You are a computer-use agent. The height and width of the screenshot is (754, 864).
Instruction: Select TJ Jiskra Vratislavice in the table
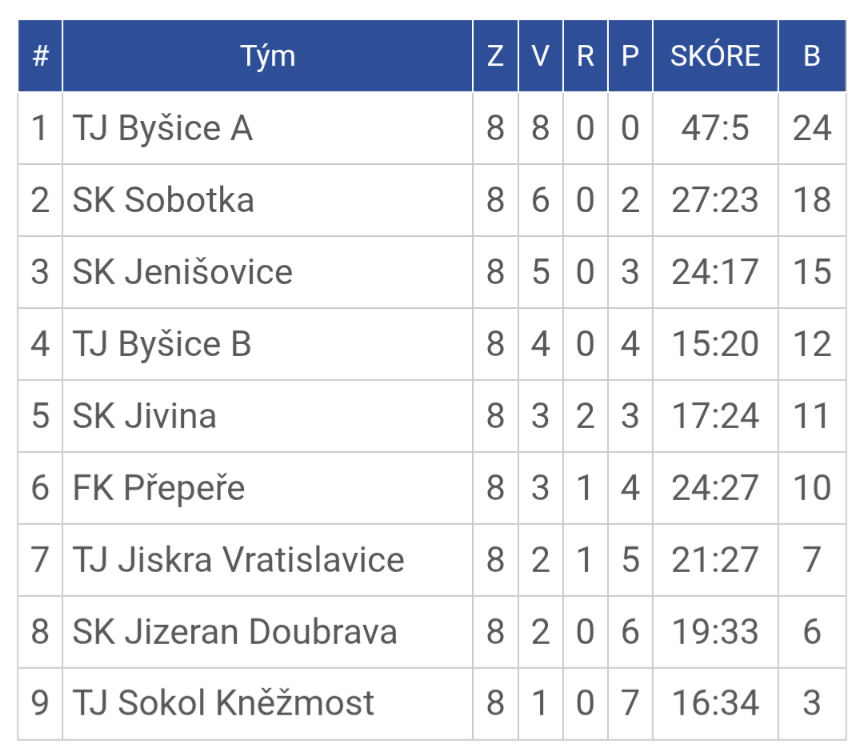pos(238,560)
